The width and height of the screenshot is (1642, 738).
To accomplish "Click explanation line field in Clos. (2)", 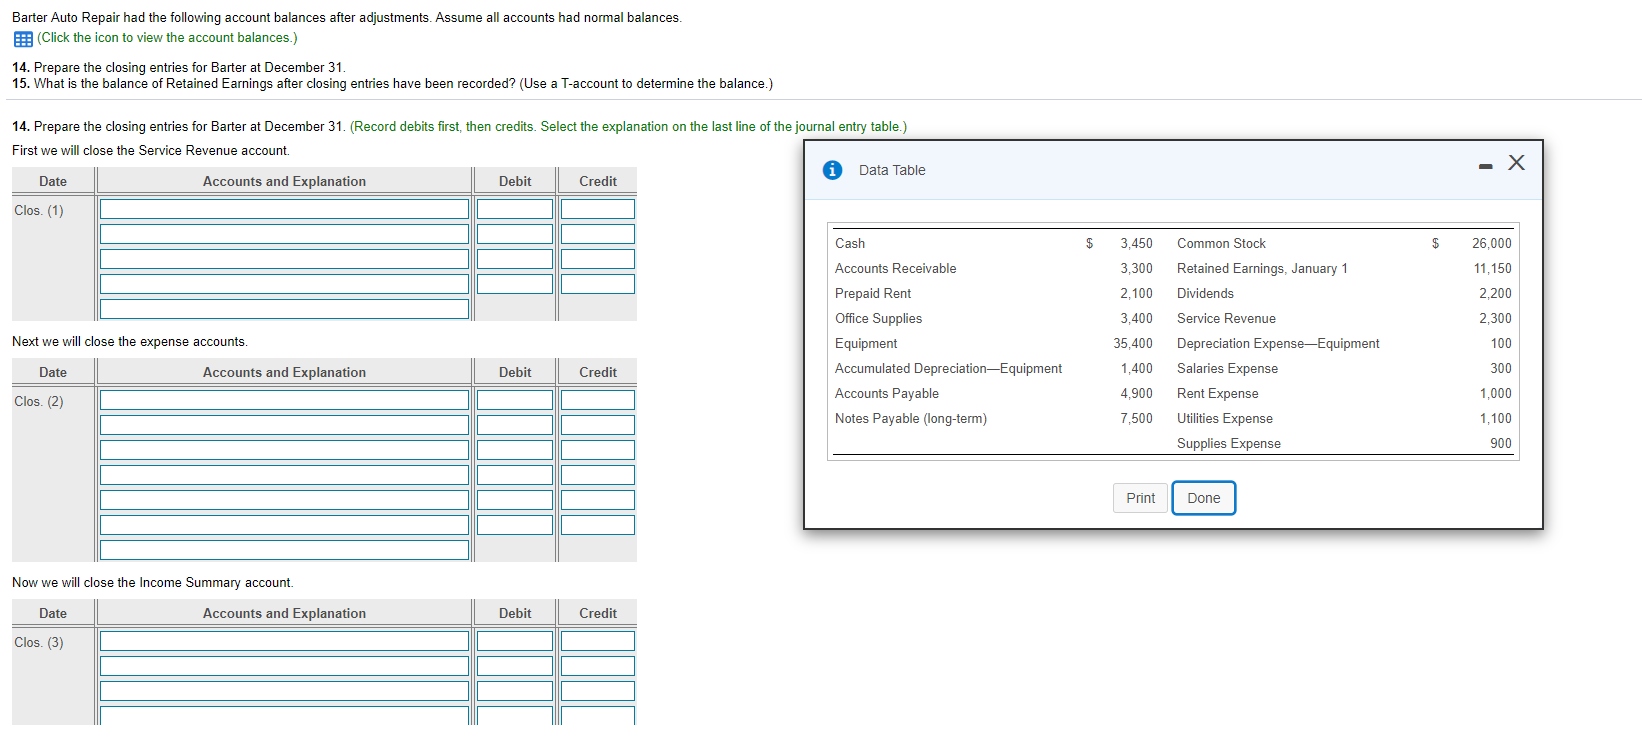I will point(284,550).
